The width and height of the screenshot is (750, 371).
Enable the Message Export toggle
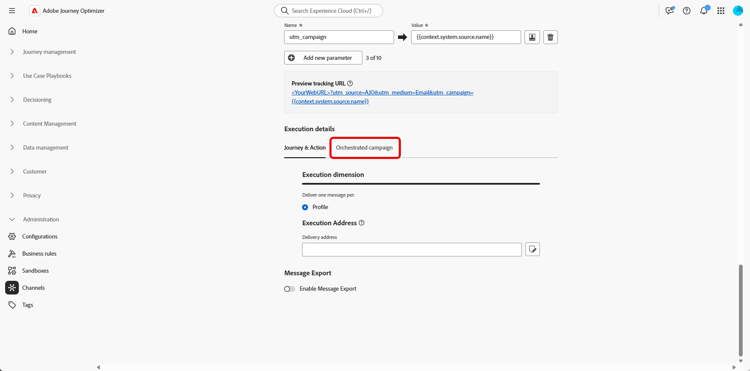pos(289,289)
